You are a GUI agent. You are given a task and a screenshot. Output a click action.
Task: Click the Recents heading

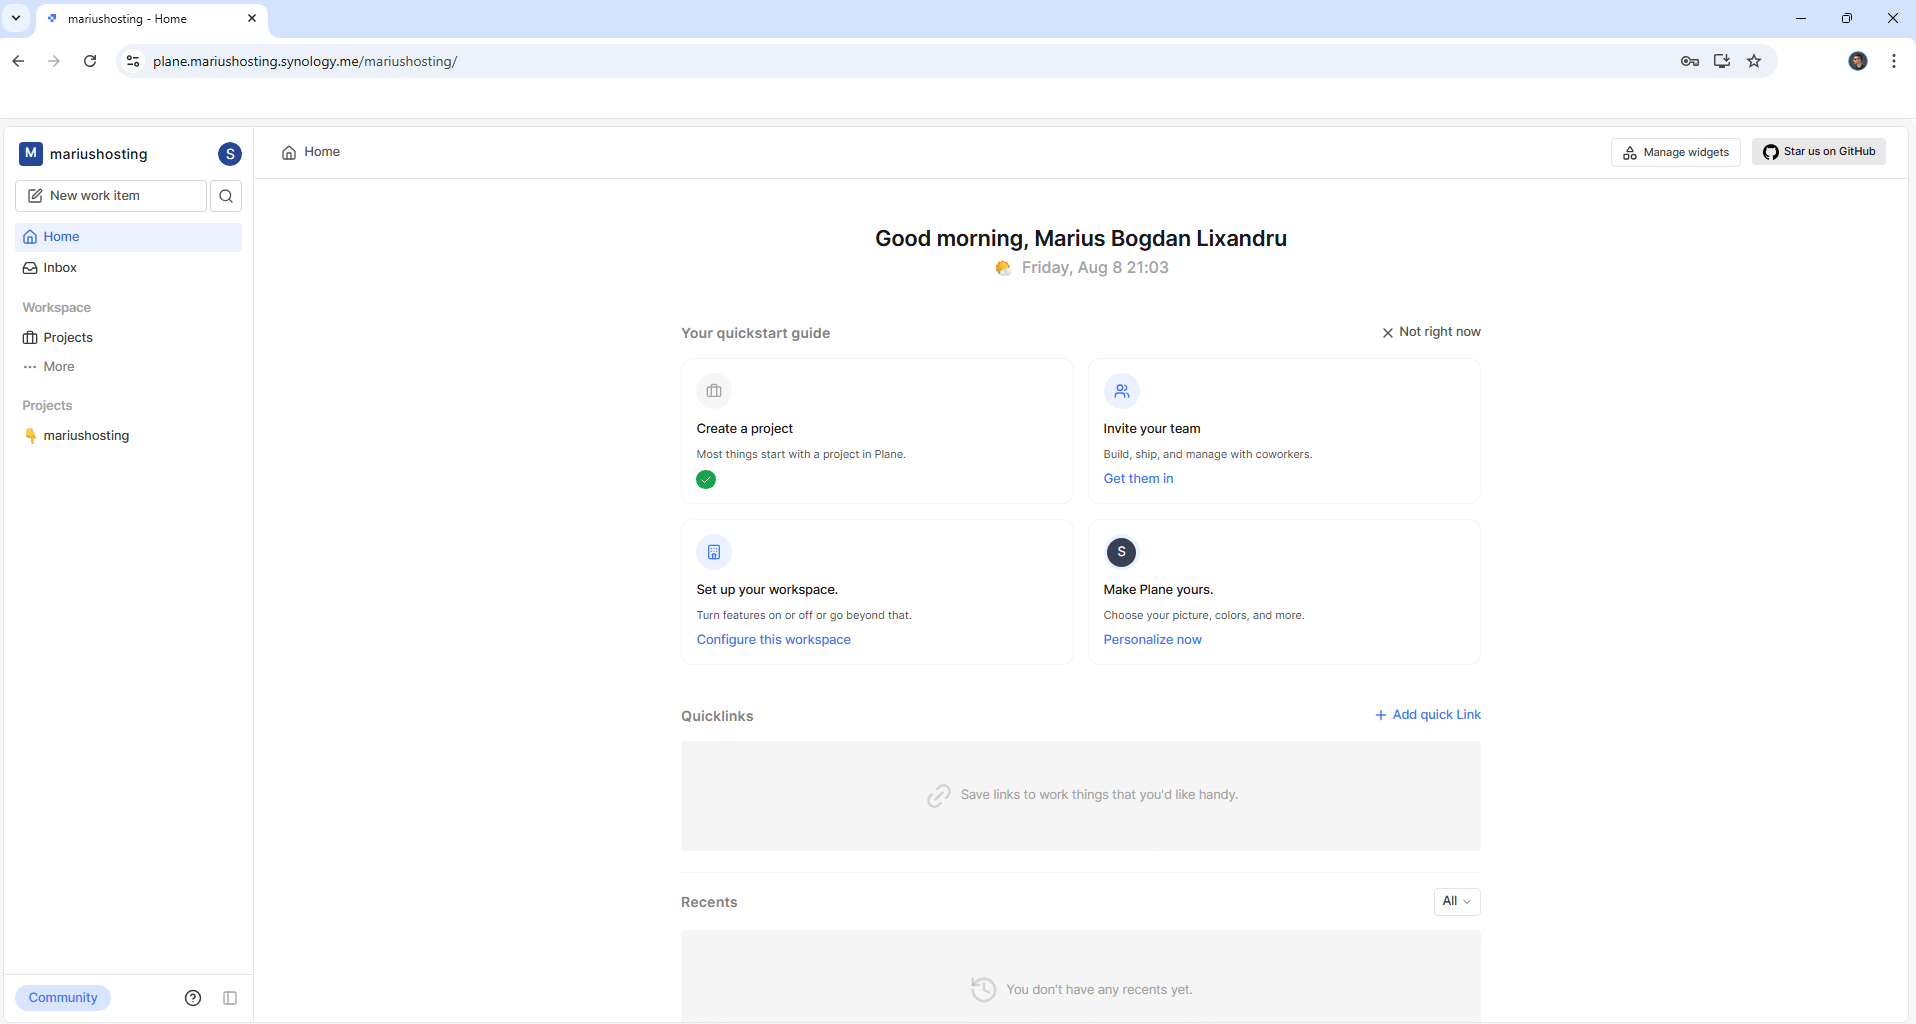pos(709,902)
